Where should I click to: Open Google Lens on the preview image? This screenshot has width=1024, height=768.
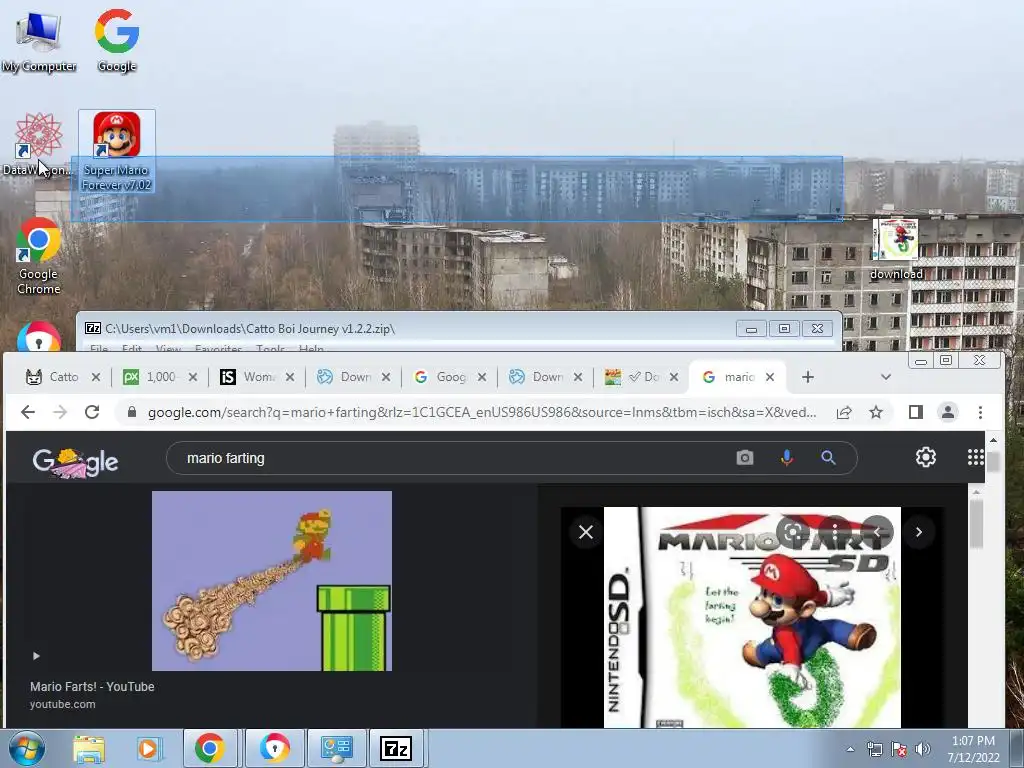pyautogui.click(x=792, y=532)
